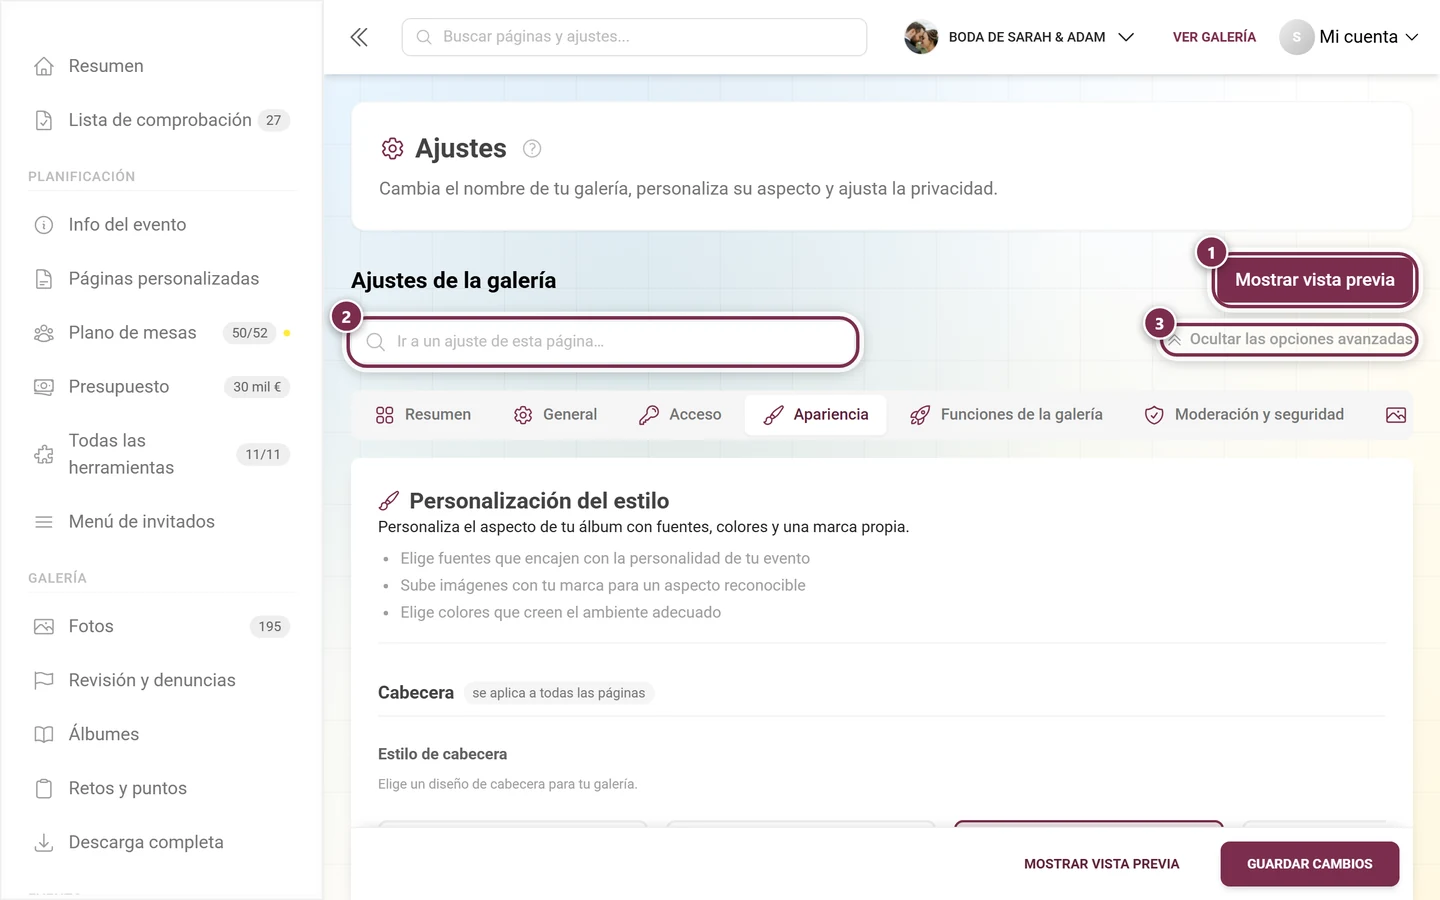Viewport: 1440px width, 900px height.
Task: Click the clipboard icon for Retos y puntos
Action: [44, 789]
